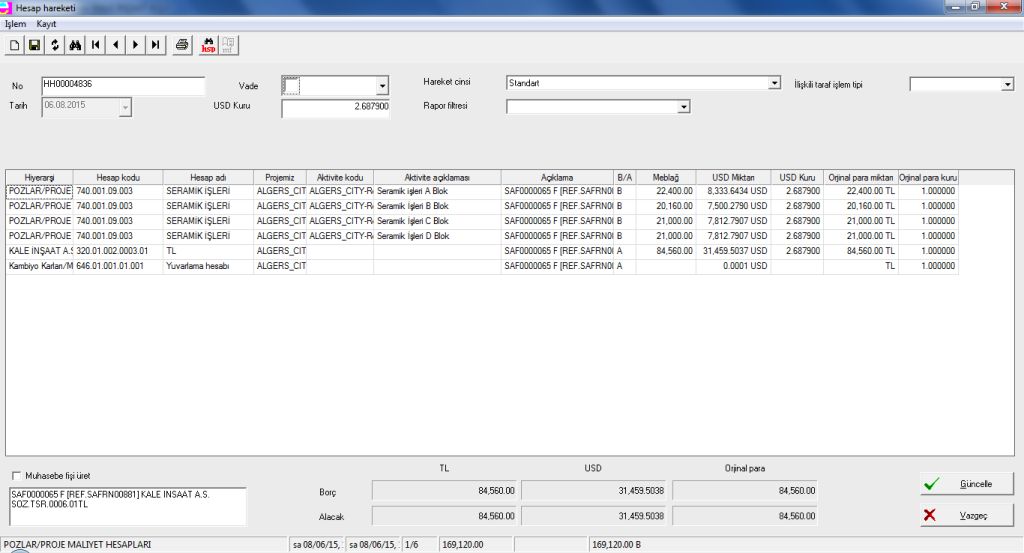Click the USD Kuru input field
Image resolution: width=1024 pixels, height=553 pixels.
pos(335,107)
